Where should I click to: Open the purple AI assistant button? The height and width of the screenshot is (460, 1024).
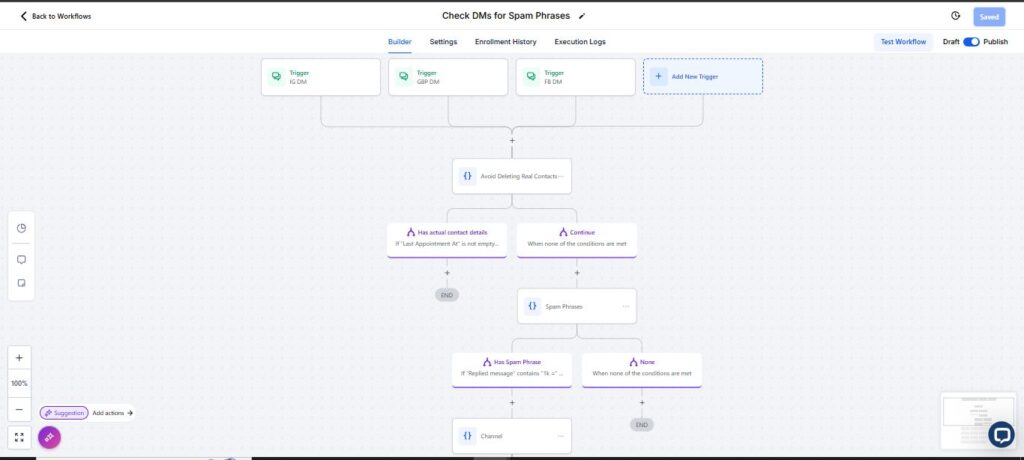coord(49,437)
